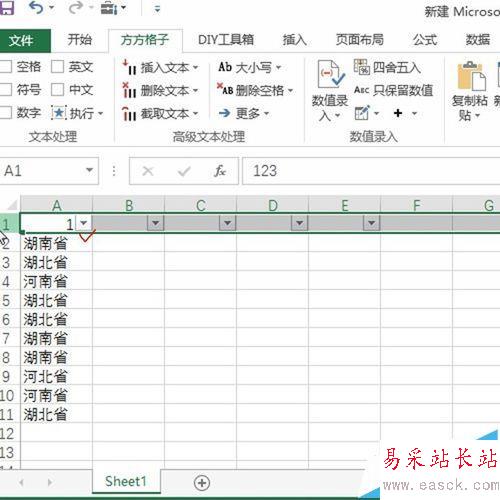This screenshot has height=500, width=500.
Task: Undo the last action
Action: click(36, 8)
